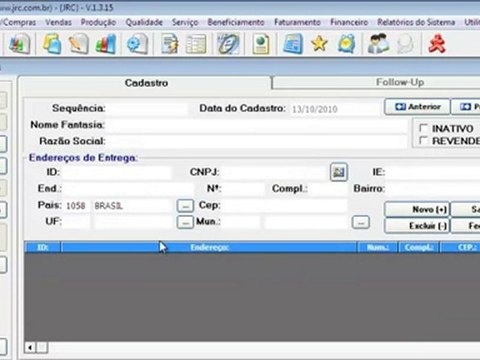Click the Sequência input field
480x360 pixels.
147,109
